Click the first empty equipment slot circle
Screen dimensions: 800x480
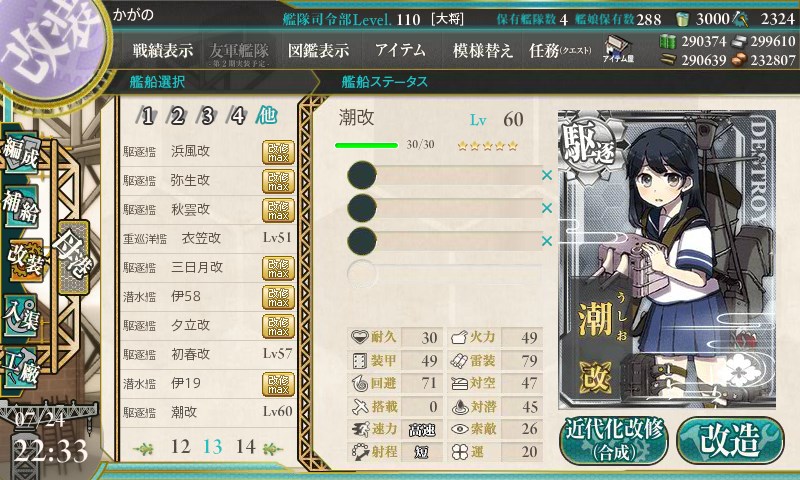point(362,175)
